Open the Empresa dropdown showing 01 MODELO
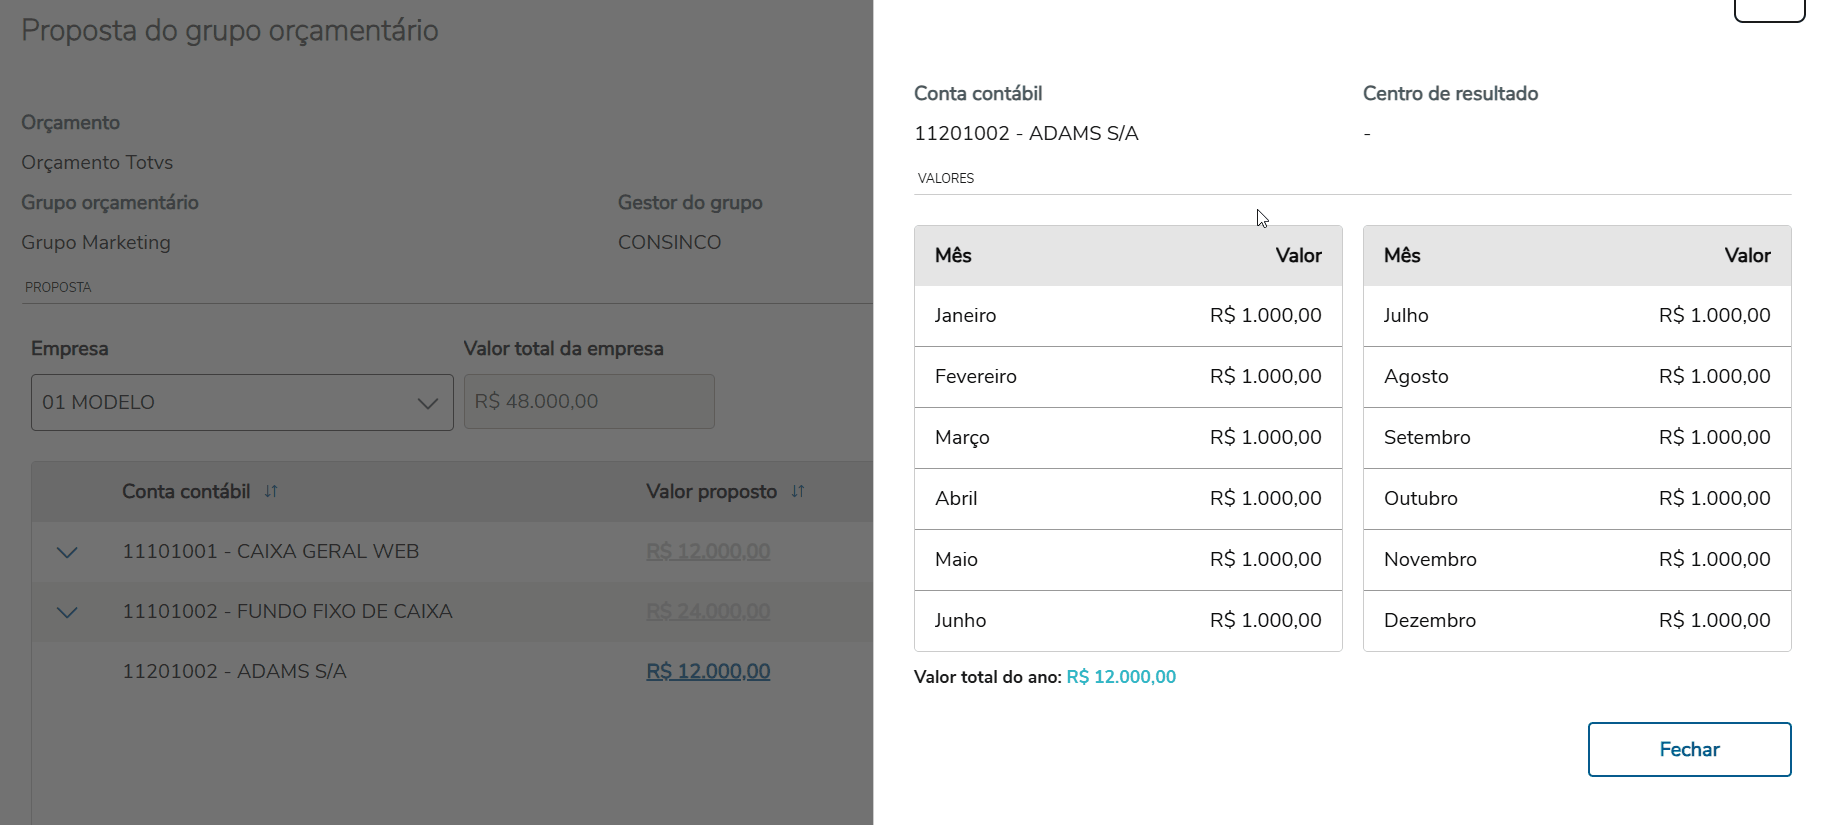The height and width of the screenshot is (825, 1822). (242, 402)
